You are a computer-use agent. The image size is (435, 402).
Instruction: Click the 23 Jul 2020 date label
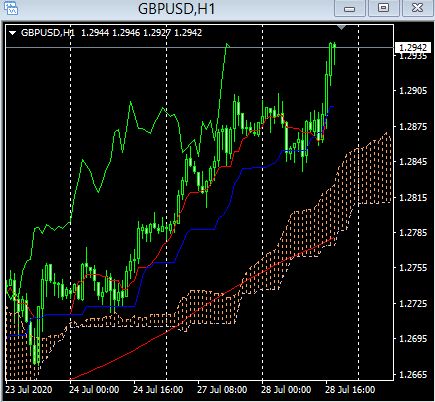coord(29,390)
